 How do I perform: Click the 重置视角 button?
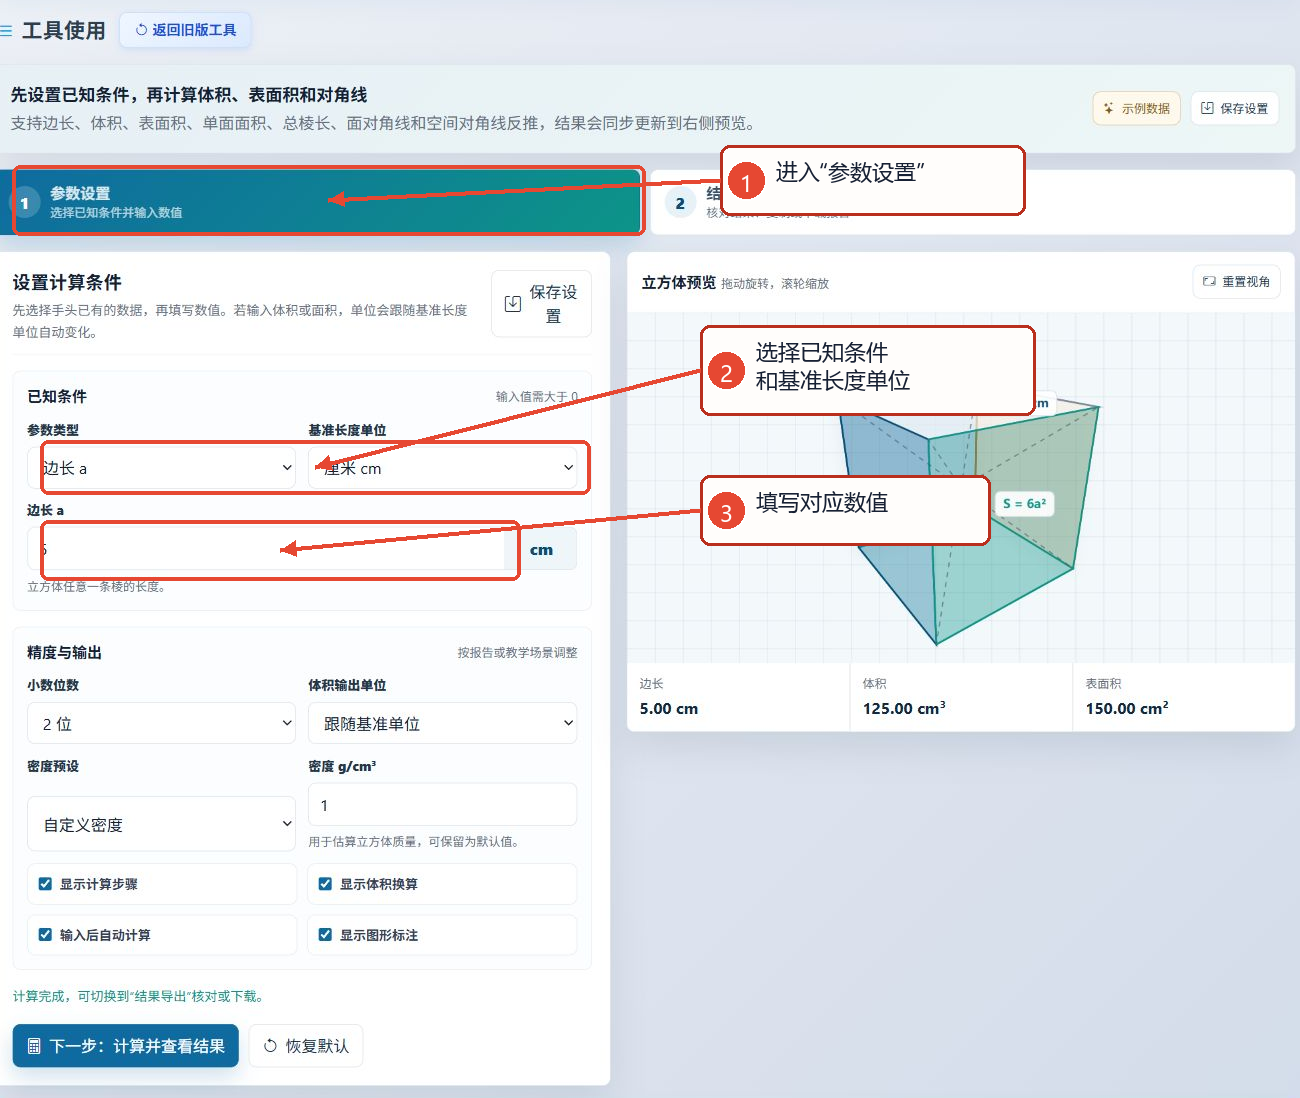pyautogui.click(x=1236, y=282)
